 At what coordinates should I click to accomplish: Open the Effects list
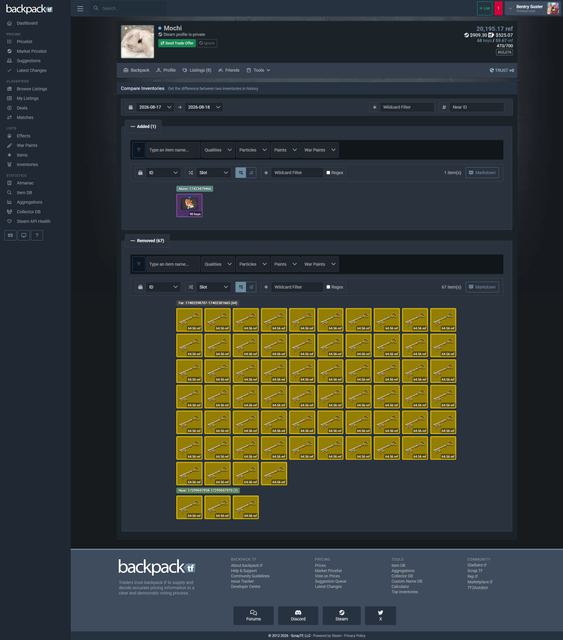coord(23,136)
